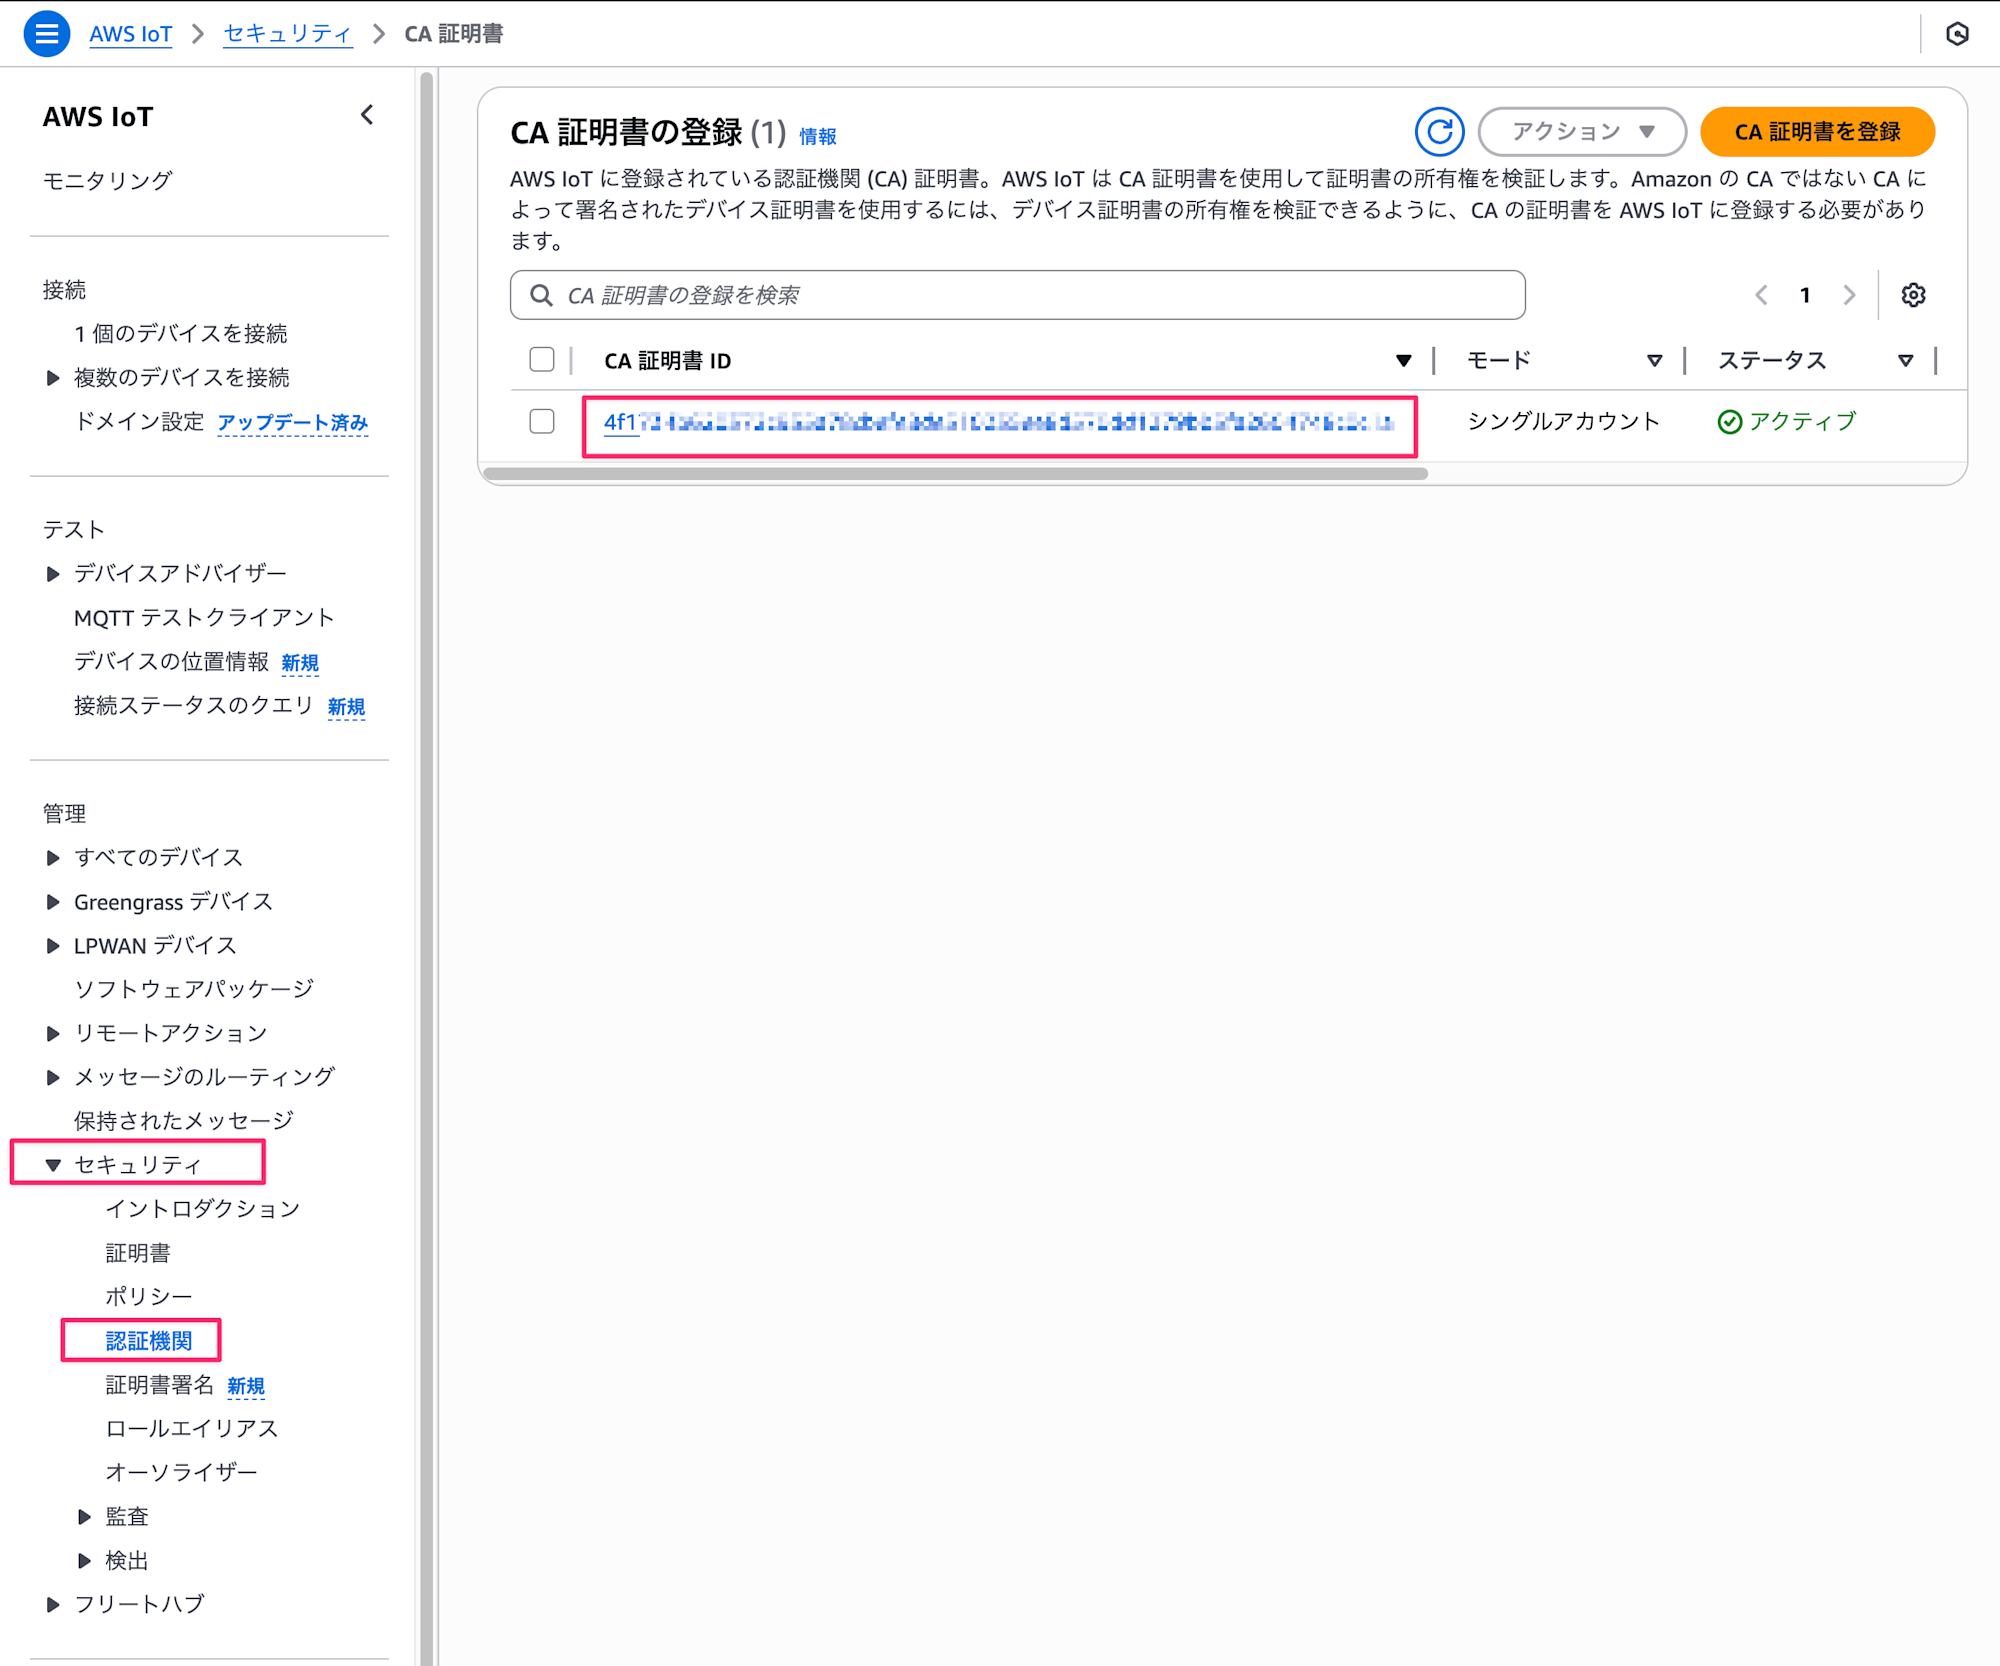Open the アクション dropdown

(x=1582, y=132)
